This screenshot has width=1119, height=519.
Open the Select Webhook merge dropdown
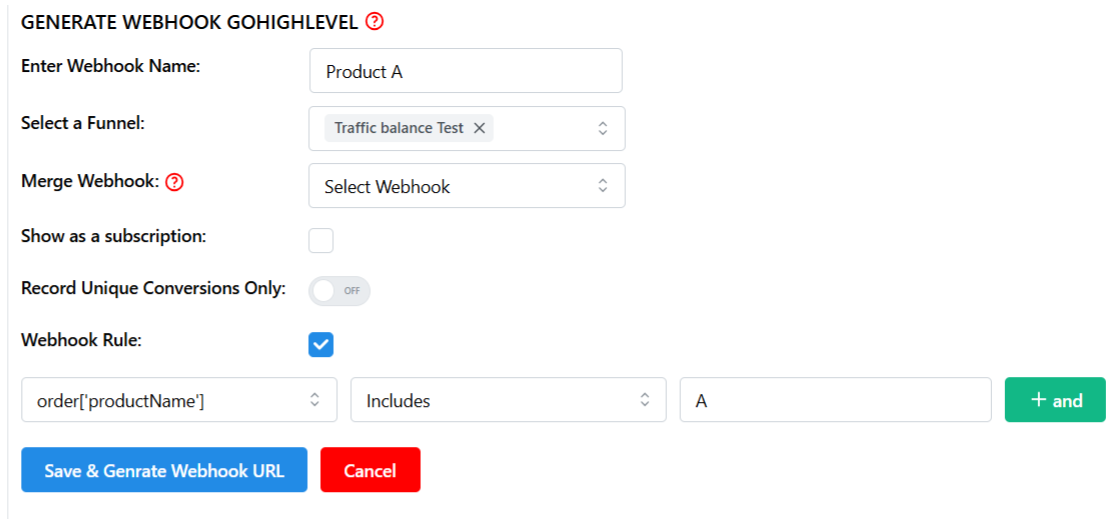[467, 186]
